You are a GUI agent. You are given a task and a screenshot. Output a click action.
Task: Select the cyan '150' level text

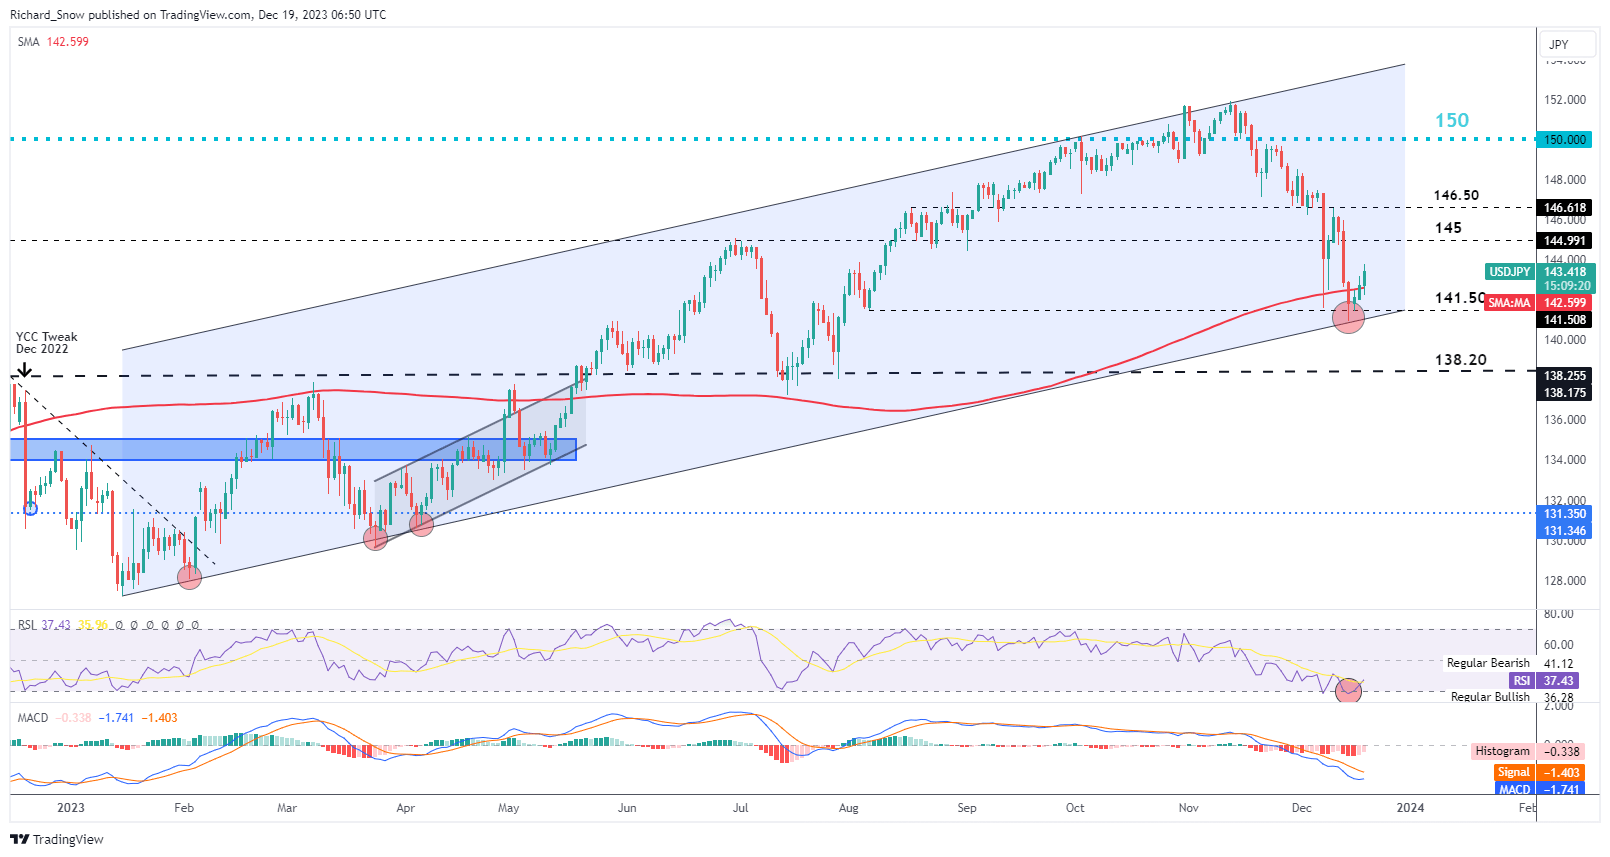pos(1452,120)
